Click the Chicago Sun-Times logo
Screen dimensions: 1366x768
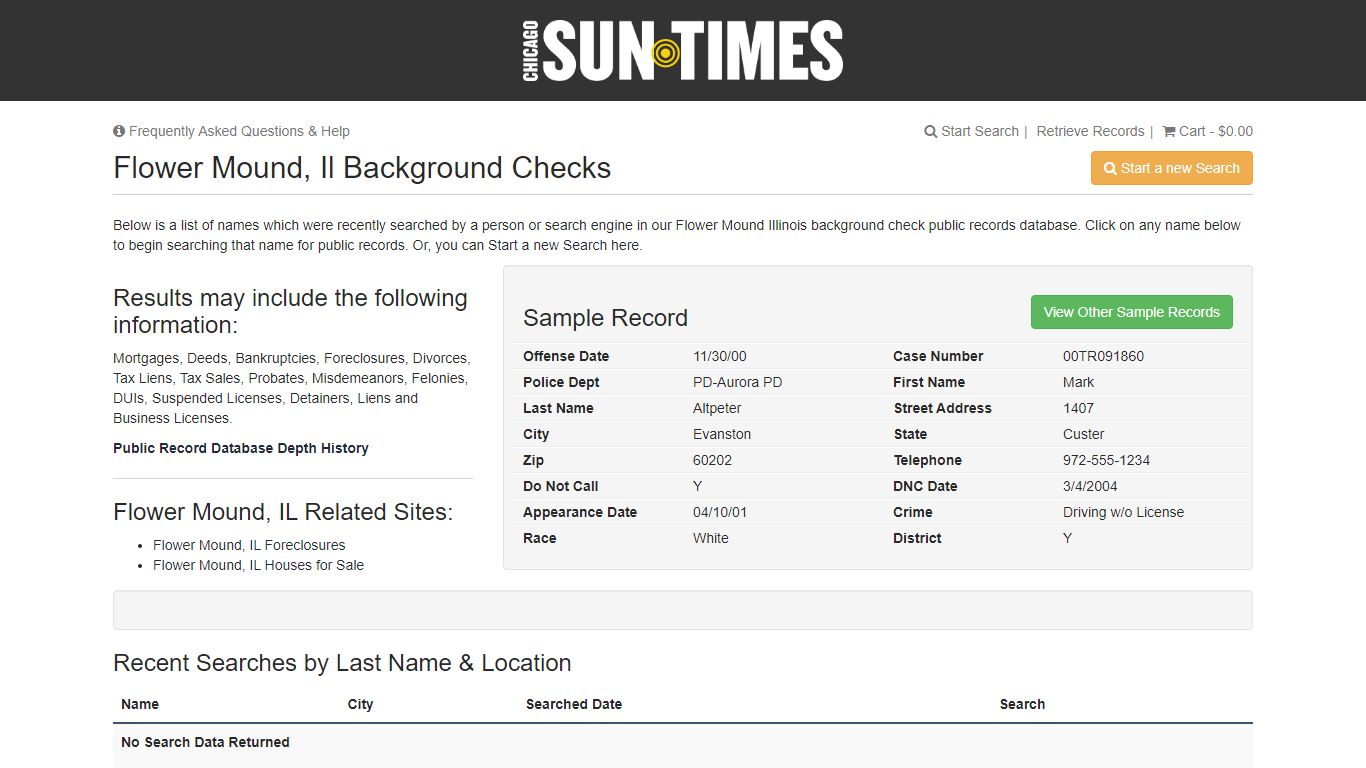pos(683,51)
